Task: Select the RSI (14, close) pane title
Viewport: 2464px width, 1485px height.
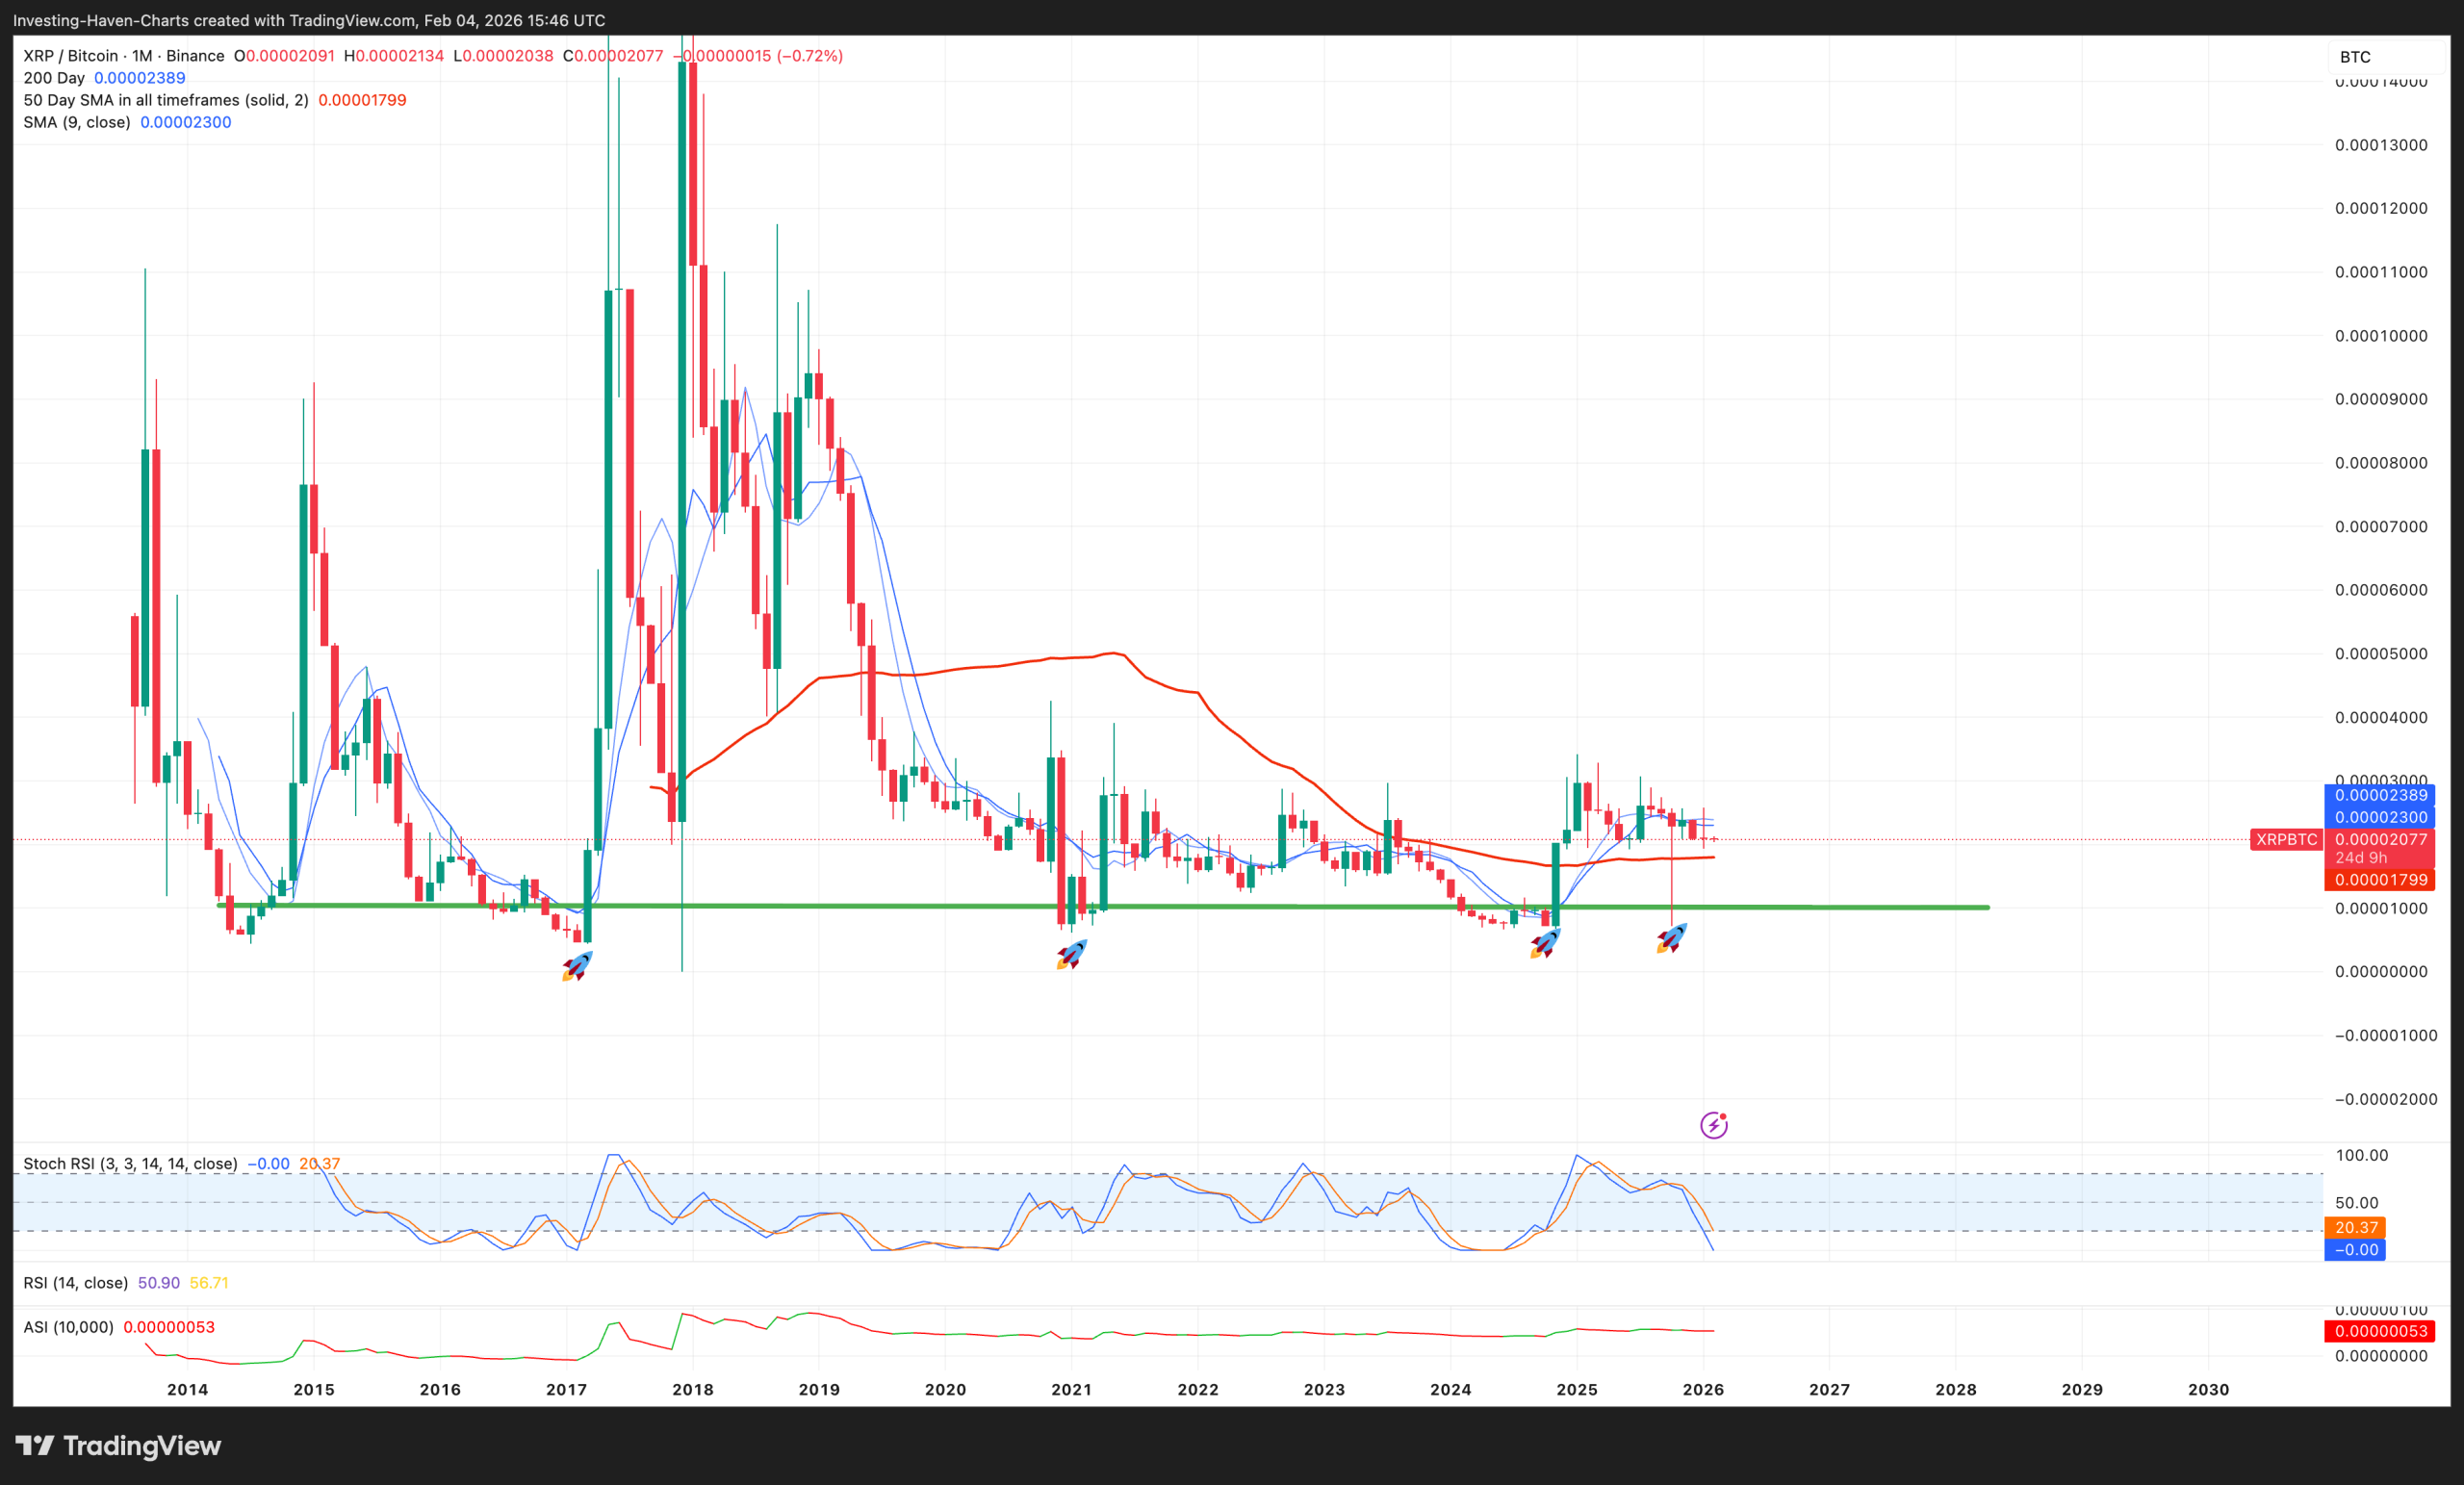Action: point(75,1283)
